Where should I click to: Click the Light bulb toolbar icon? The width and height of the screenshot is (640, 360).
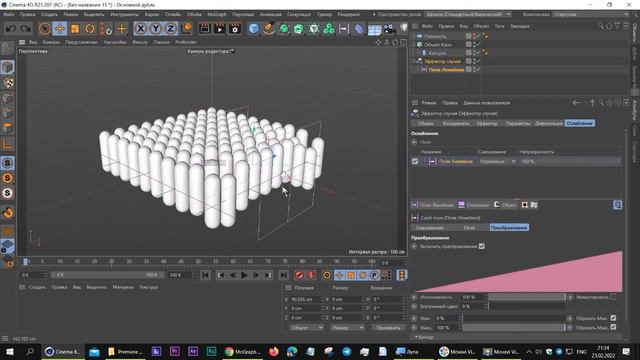click(404, 28)
